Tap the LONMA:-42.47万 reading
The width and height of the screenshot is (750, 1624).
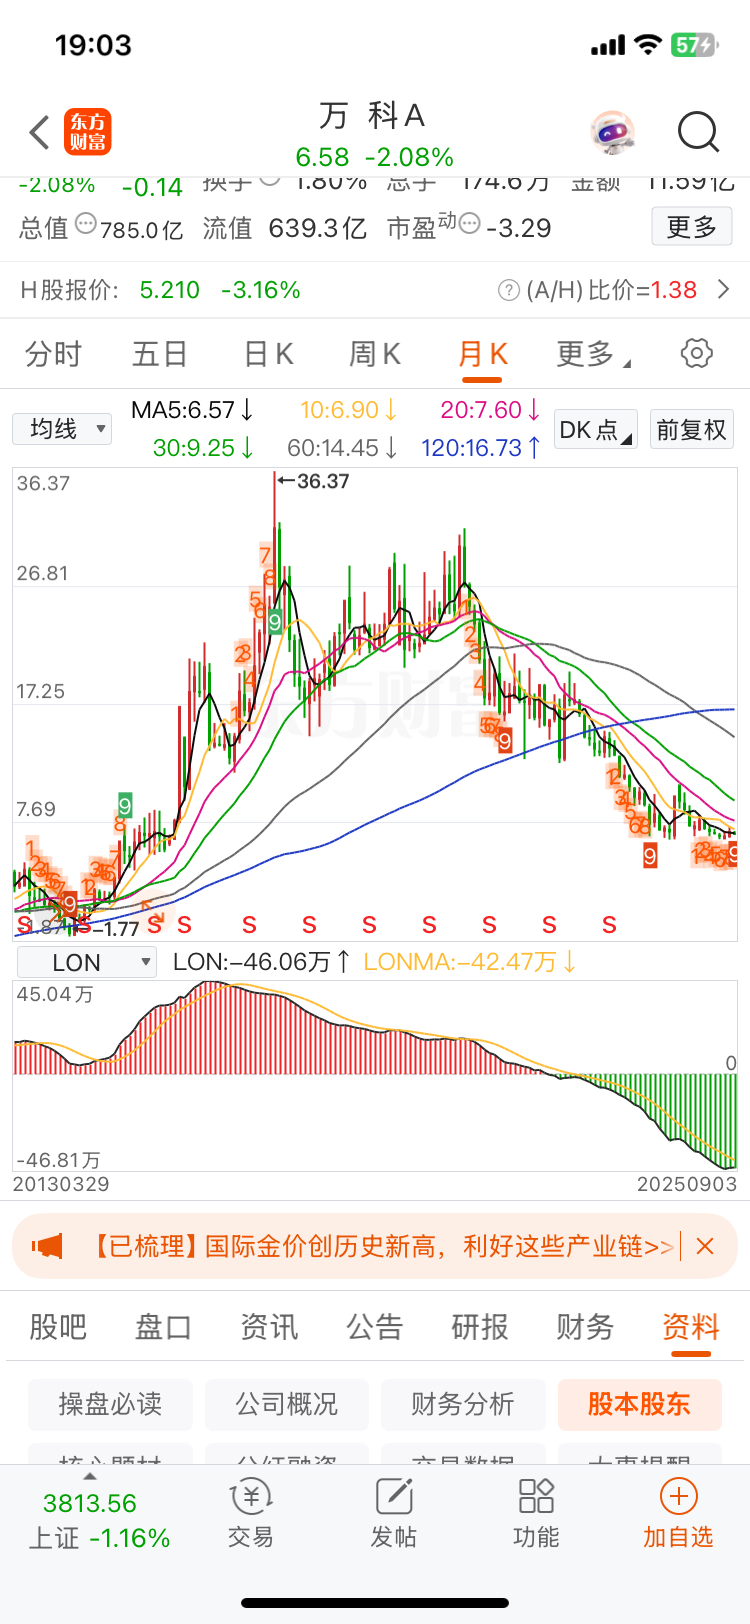470,962
